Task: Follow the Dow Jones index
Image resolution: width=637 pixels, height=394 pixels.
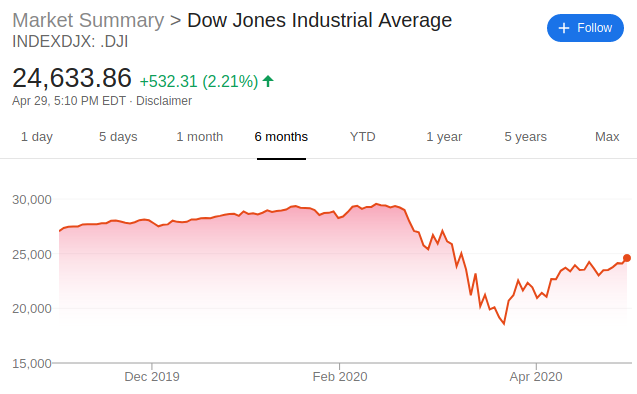Action: [x=585, y=28]
